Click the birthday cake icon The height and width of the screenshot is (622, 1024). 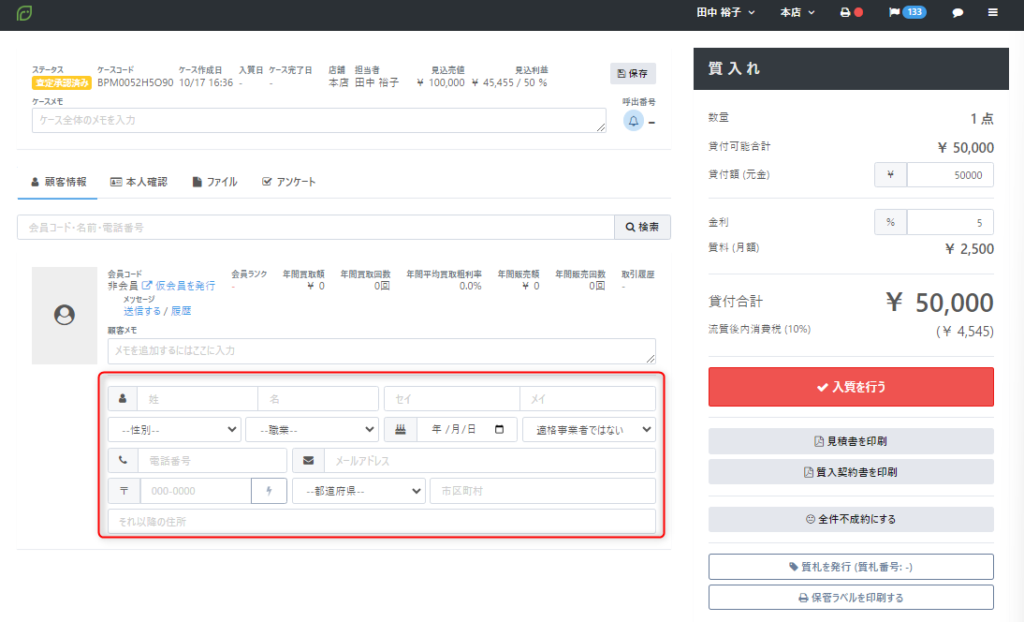tap(400, 429)
